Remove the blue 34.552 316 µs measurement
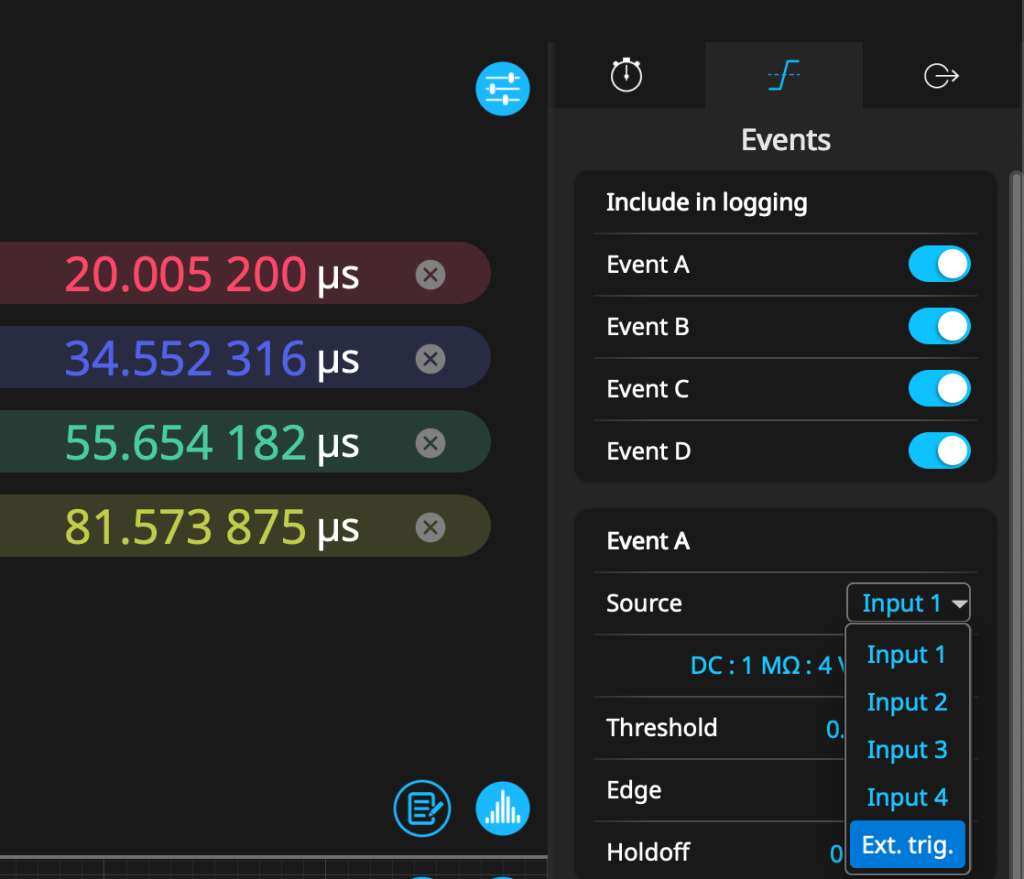The image size is (1024, 879). (x=430, y=358)
